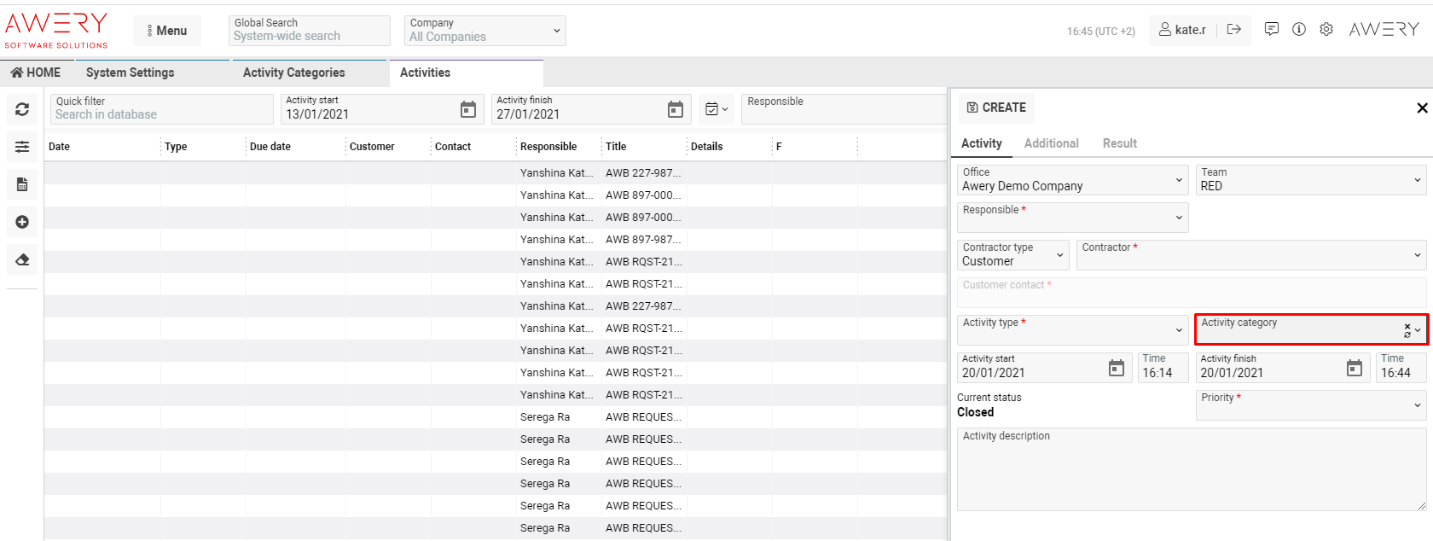Viewport: 1433px width, 541px height.
Task: Click the report document icon in sidebar
Action: (22, 185)
